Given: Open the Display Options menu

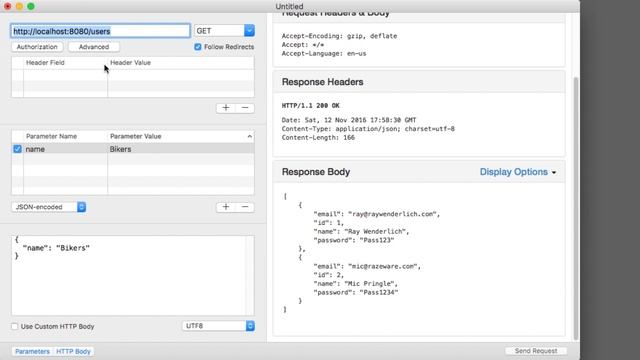Looking at the screenshot, I should pyautogui.click(x=518, y=172).
